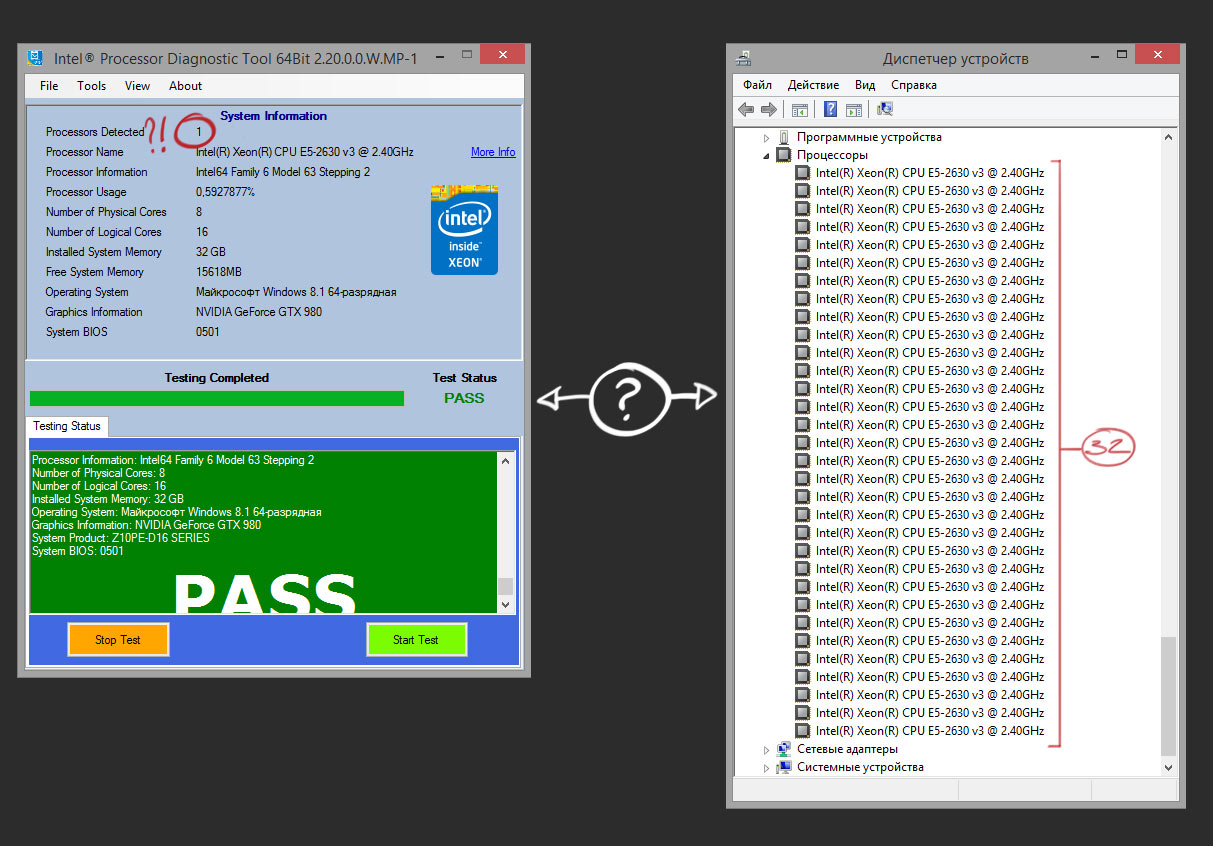Click the Intel inside Xeon logo
The height and width of the screenshot is (846, 1213).
(x=464, y=230)
